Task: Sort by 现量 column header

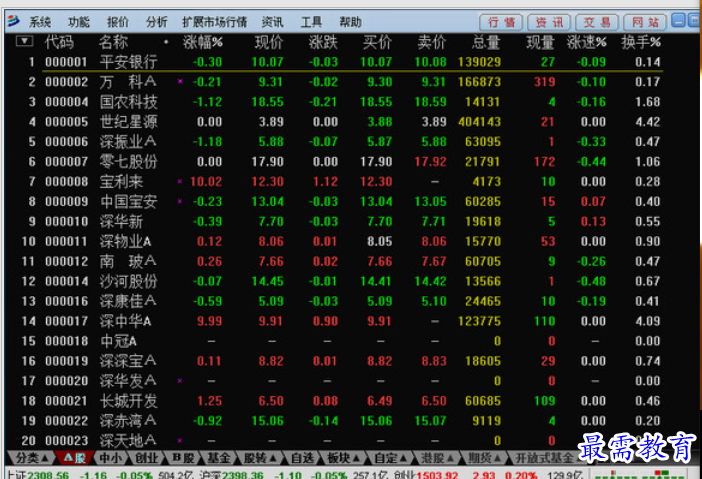Action: 540,42
